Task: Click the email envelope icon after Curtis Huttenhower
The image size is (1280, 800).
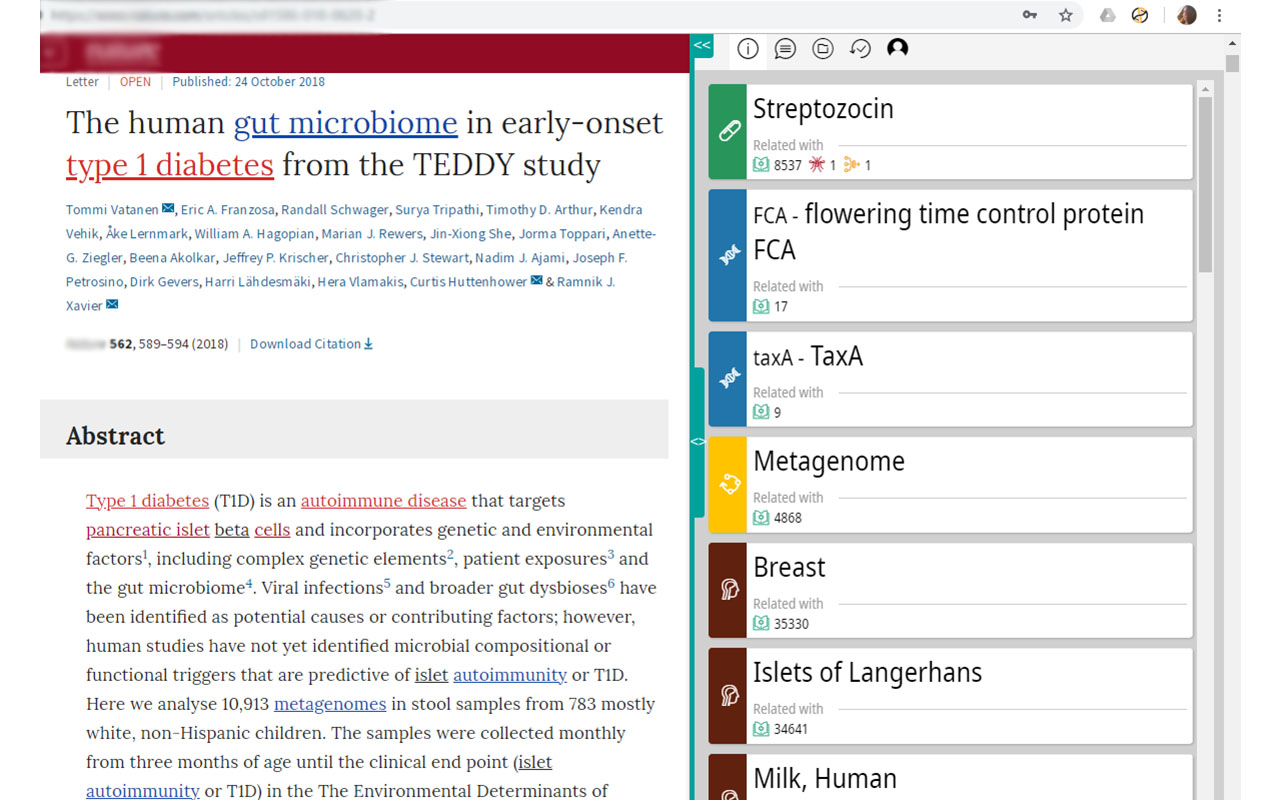Action: pos(537,281)
